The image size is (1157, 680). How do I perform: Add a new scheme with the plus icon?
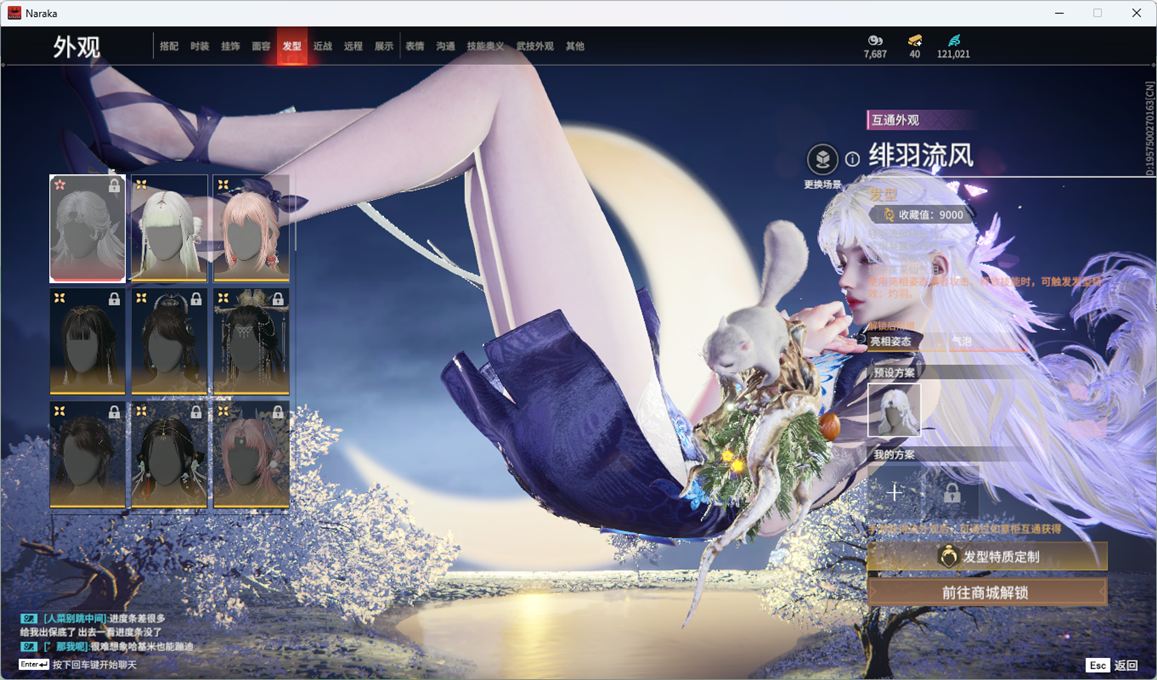(x=895, y=492)
